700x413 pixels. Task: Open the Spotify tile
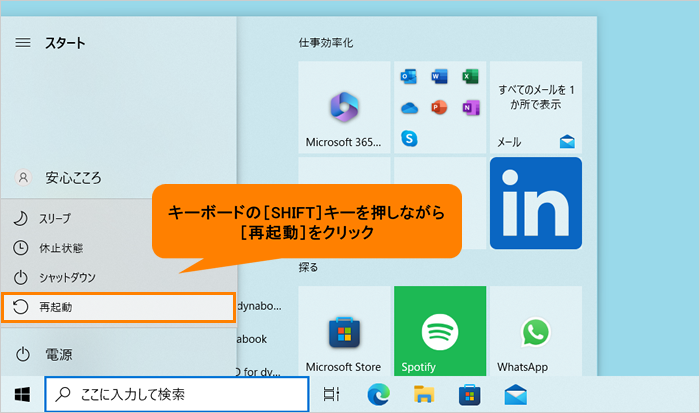(x=440, y=331)
